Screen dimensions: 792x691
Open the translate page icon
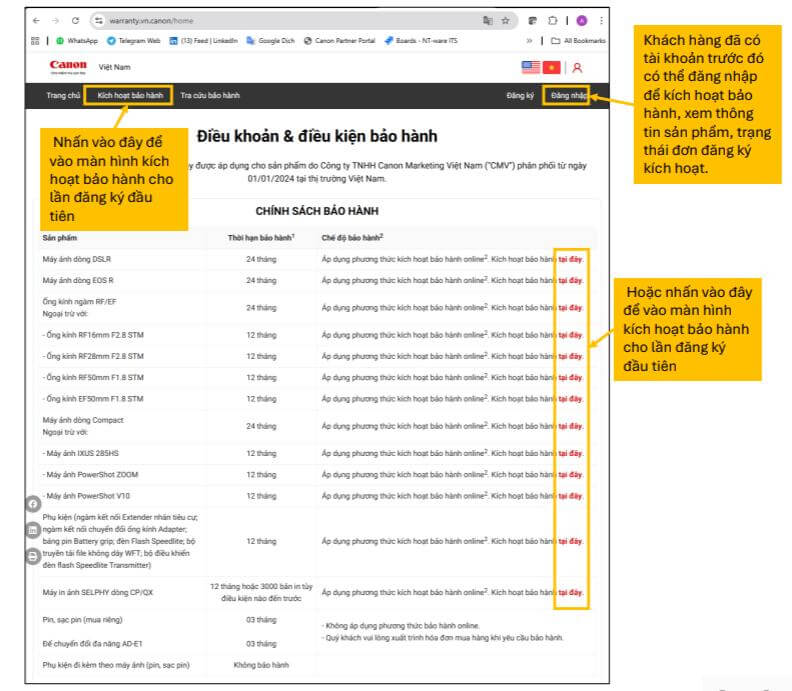click(487, 21)
